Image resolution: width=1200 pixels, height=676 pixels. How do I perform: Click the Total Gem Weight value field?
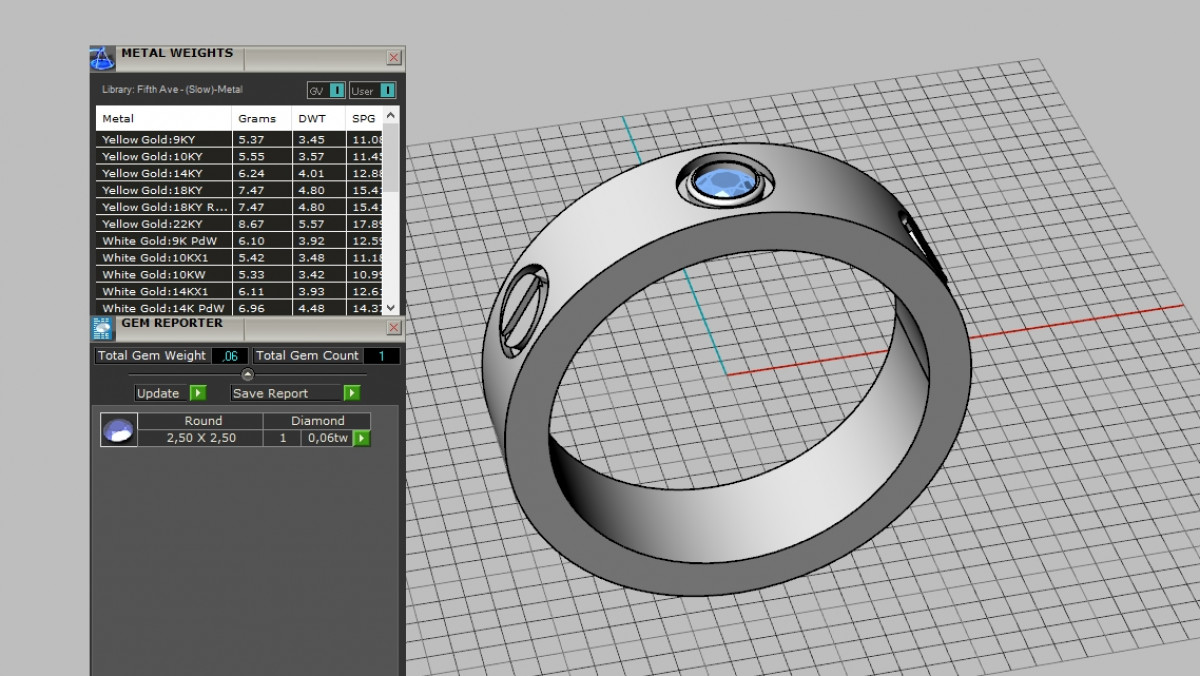click(x=230, y=356)
